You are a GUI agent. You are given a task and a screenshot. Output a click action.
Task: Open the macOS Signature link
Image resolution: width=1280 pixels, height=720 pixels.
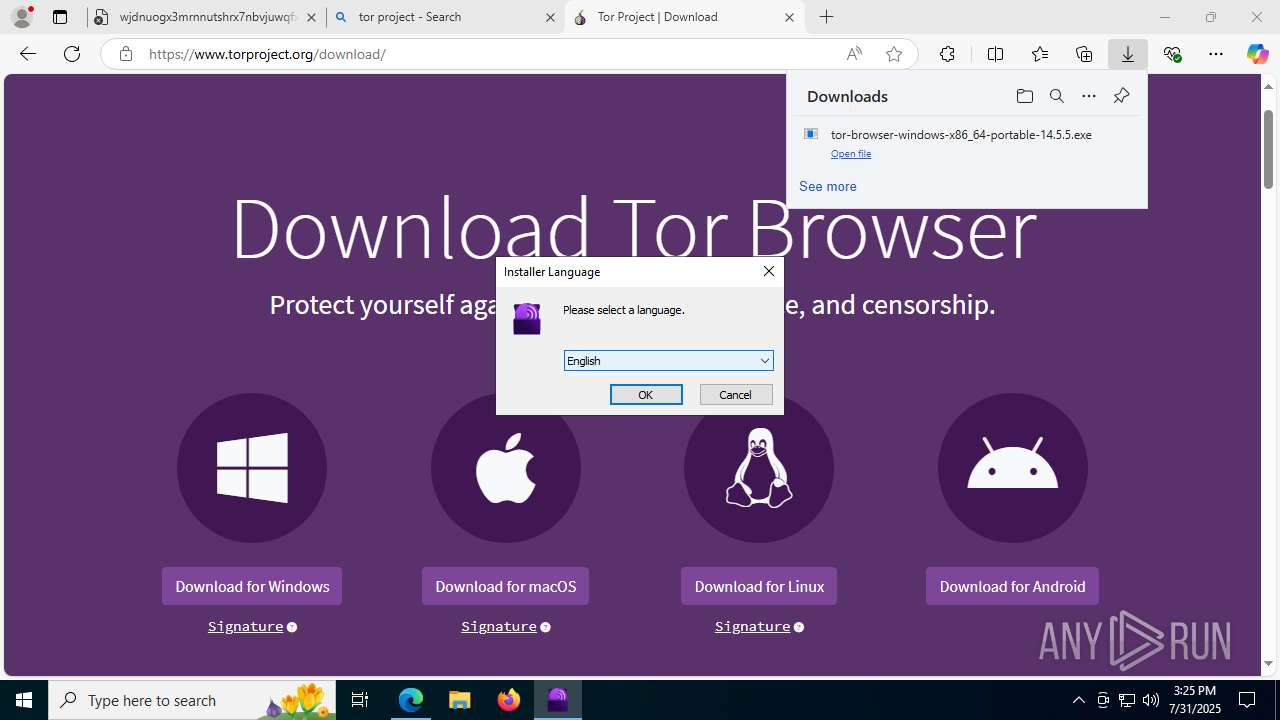pyautogui.click(x=499, y=626)
